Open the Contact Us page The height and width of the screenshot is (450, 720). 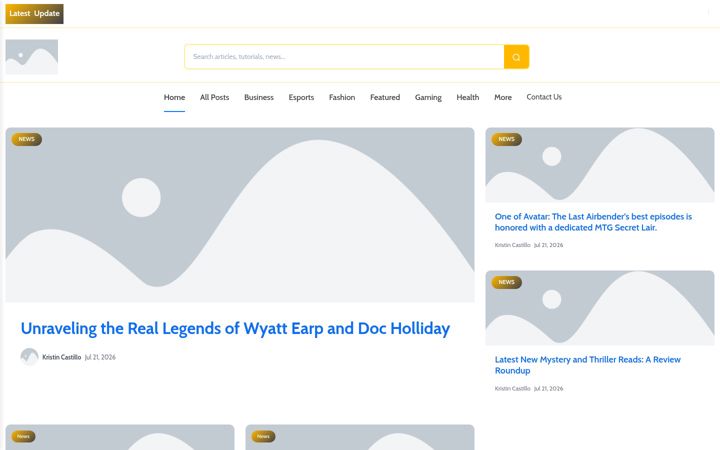[x=544, y=97]
